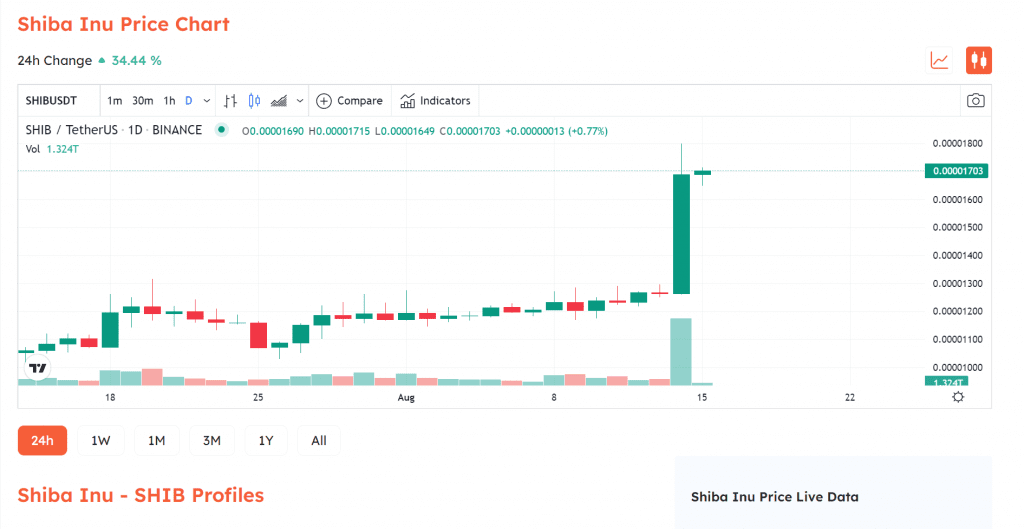Click the current price label 0.00001703
The height and width of the screenshot is (529, 1024).
[957, 171]
